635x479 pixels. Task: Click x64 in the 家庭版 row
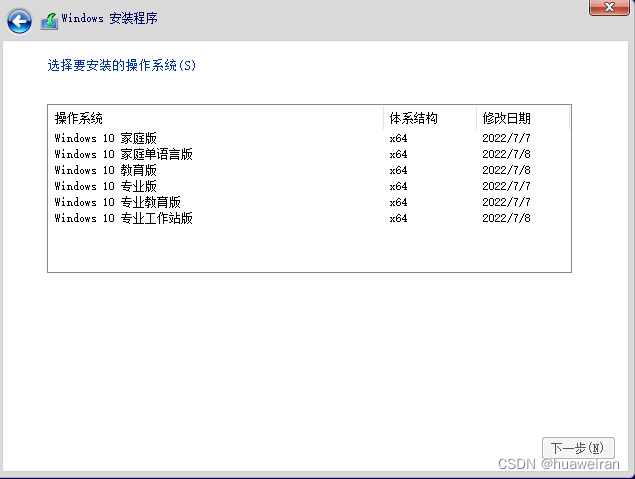tap(398, 138)
